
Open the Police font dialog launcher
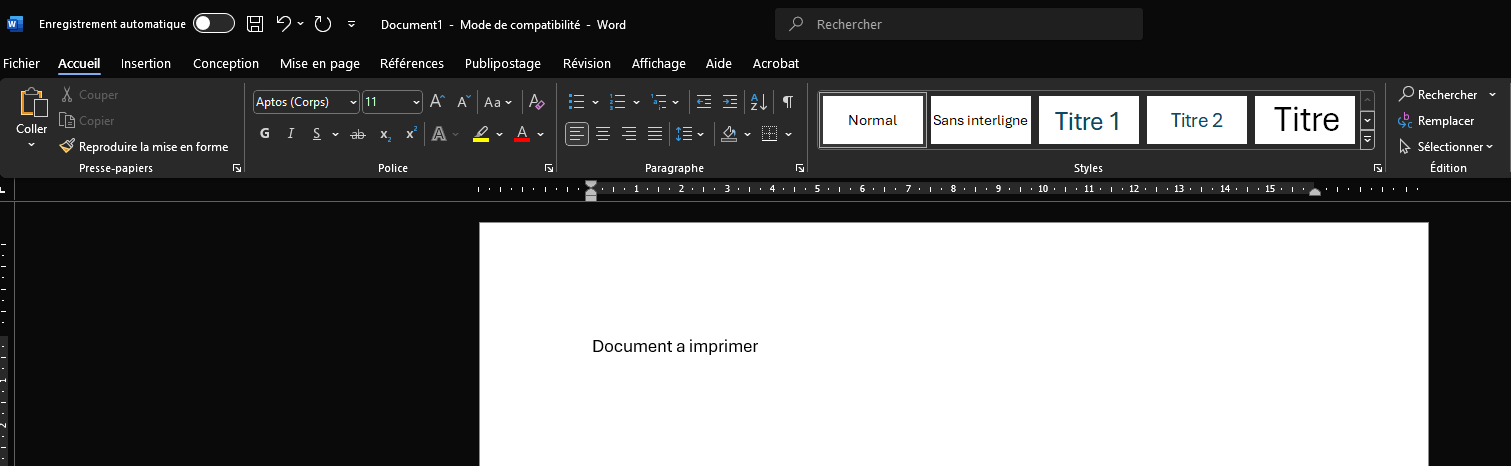549,169
